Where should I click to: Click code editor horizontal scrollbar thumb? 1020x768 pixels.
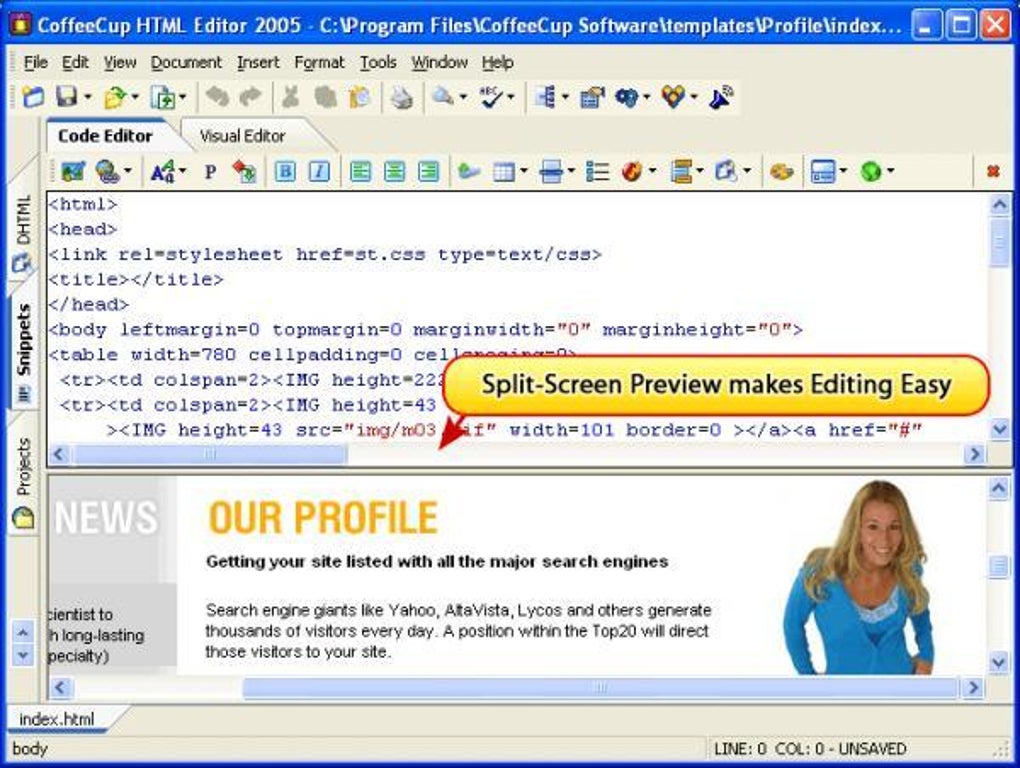click(x=209, y=454)
